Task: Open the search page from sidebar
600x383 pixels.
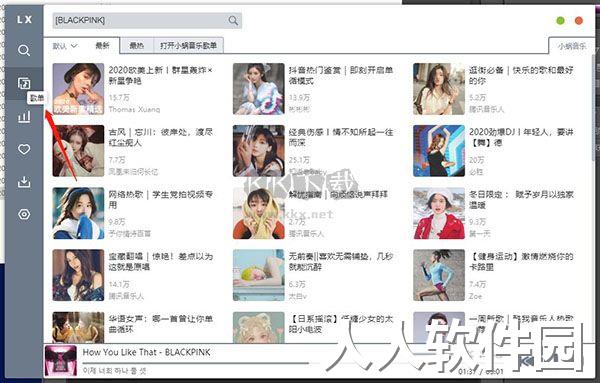Action: [24, 50]
